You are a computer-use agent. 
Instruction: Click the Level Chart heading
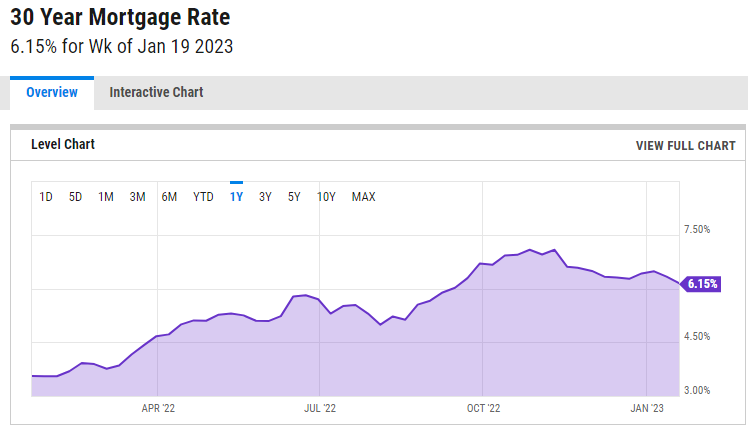tap(63, 144)
